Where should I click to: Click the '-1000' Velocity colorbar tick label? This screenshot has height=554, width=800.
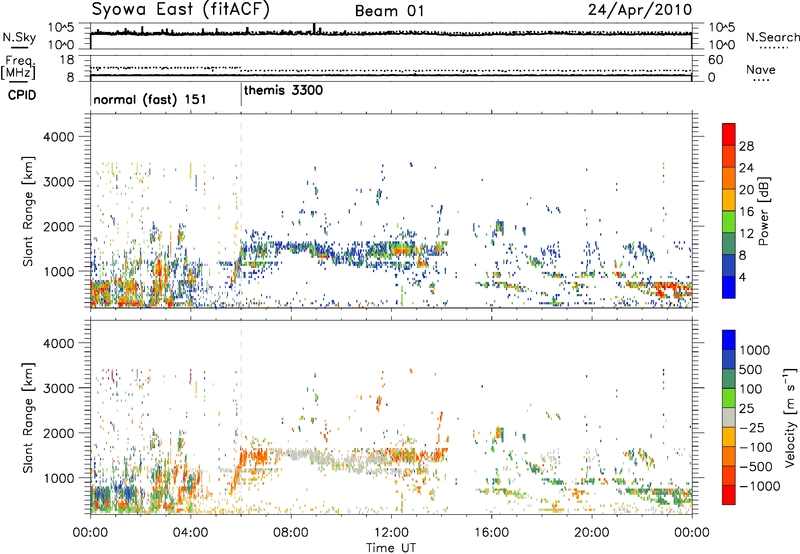759,486
